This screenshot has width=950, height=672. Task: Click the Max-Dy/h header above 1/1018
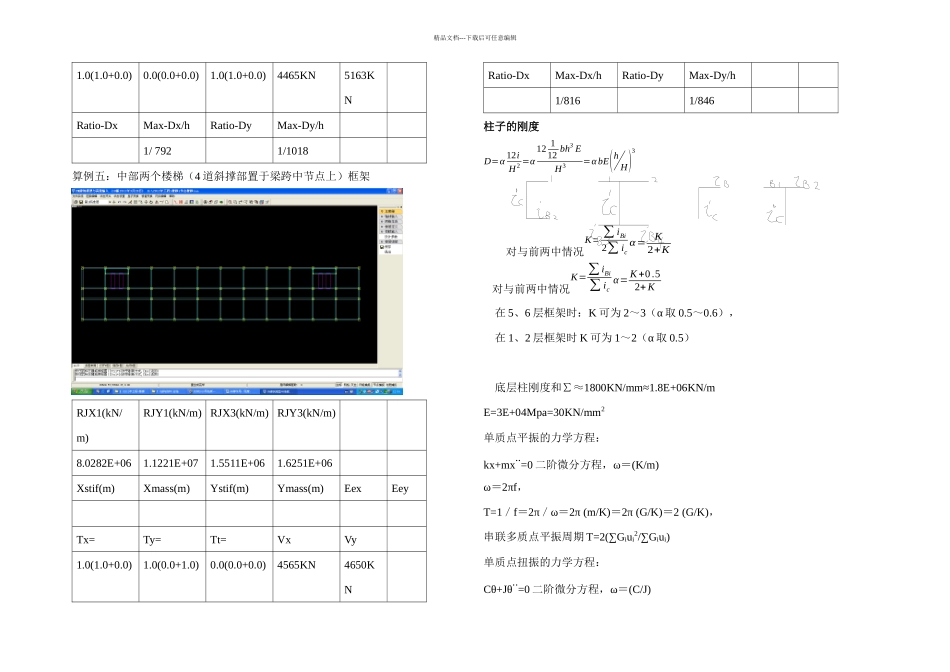pos(301,125)
